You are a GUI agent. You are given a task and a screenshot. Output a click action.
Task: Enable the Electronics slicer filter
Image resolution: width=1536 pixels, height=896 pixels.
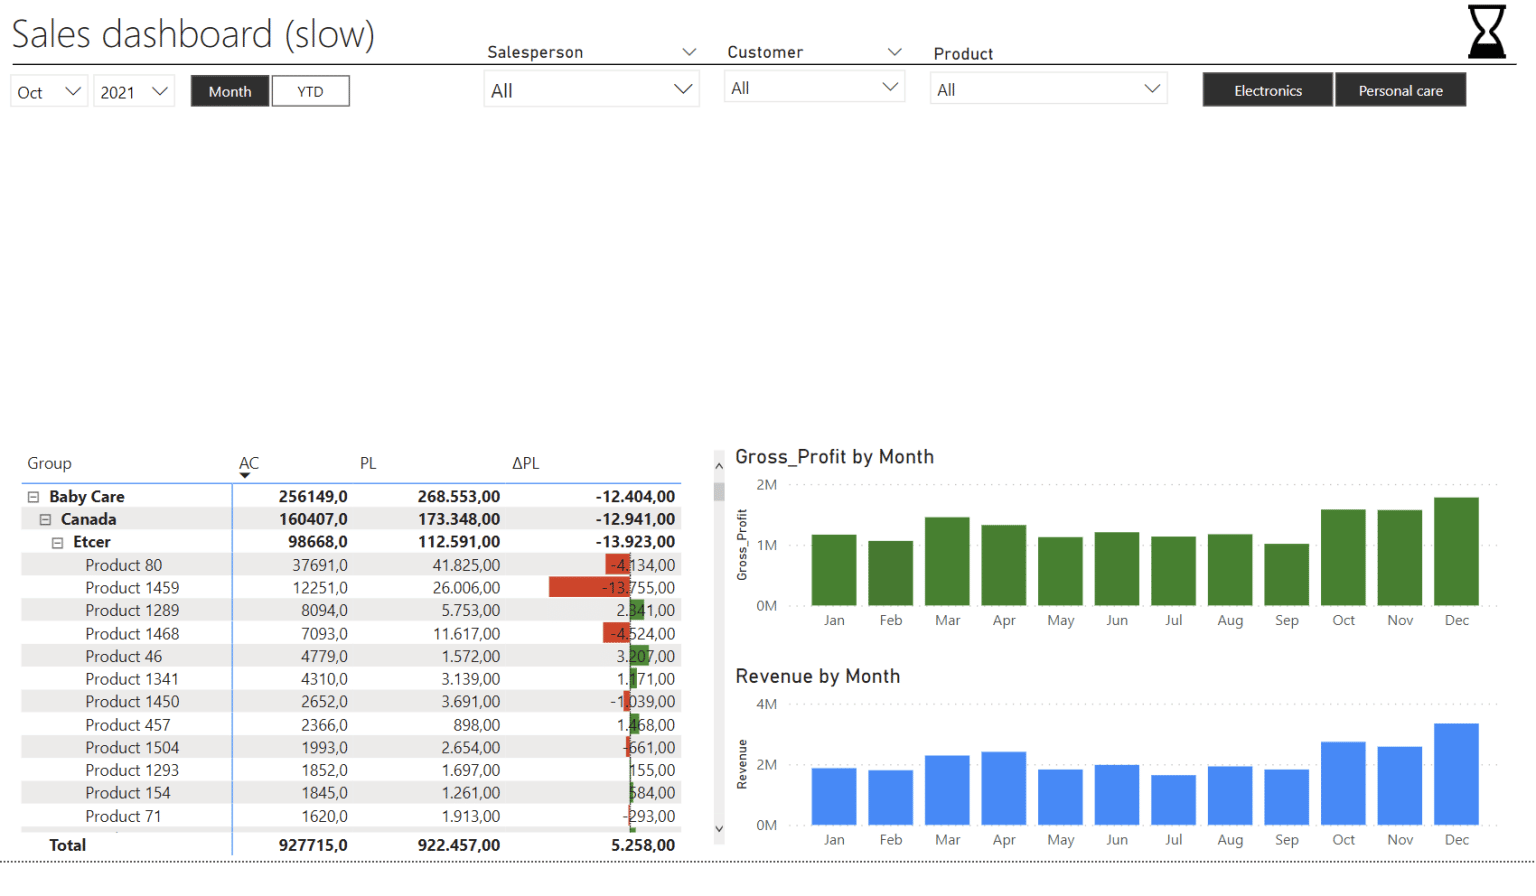(1267, 89)
